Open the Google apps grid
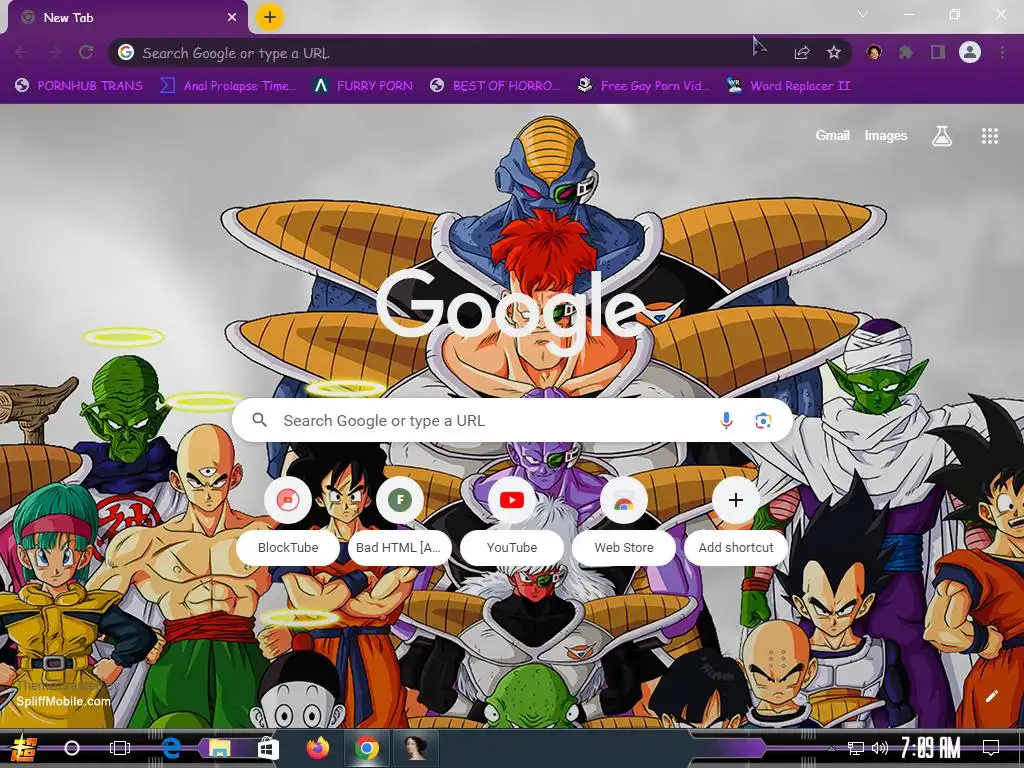Screen dimensions: 1024x768 (x=989, y=136)
